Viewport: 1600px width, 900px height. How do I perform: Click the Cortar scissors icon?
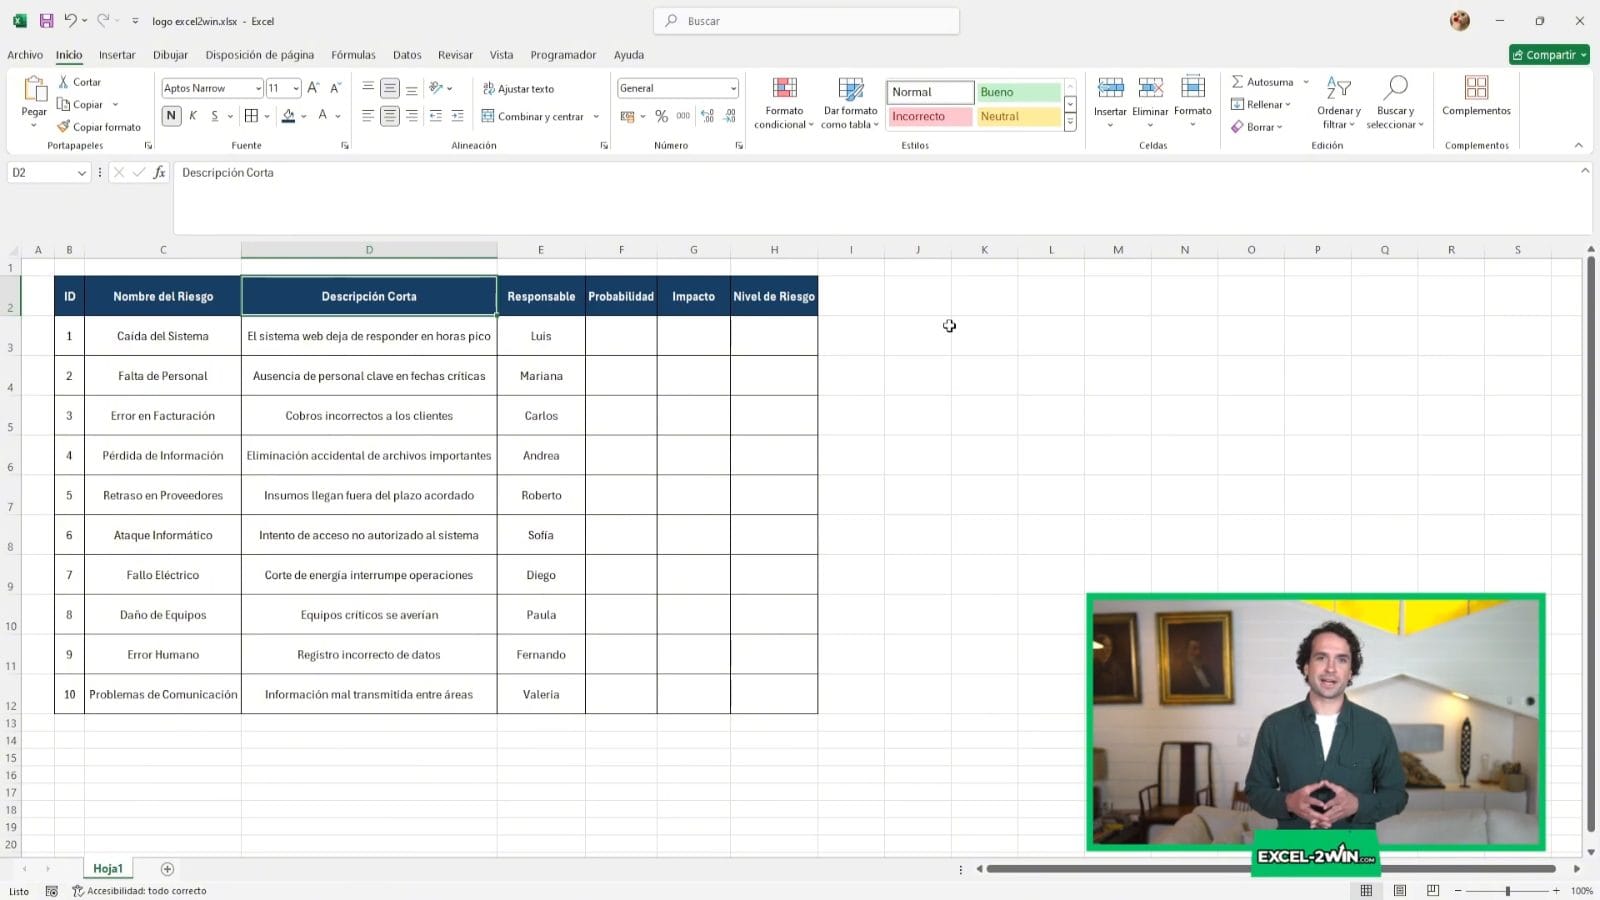(x=64, y=82)
